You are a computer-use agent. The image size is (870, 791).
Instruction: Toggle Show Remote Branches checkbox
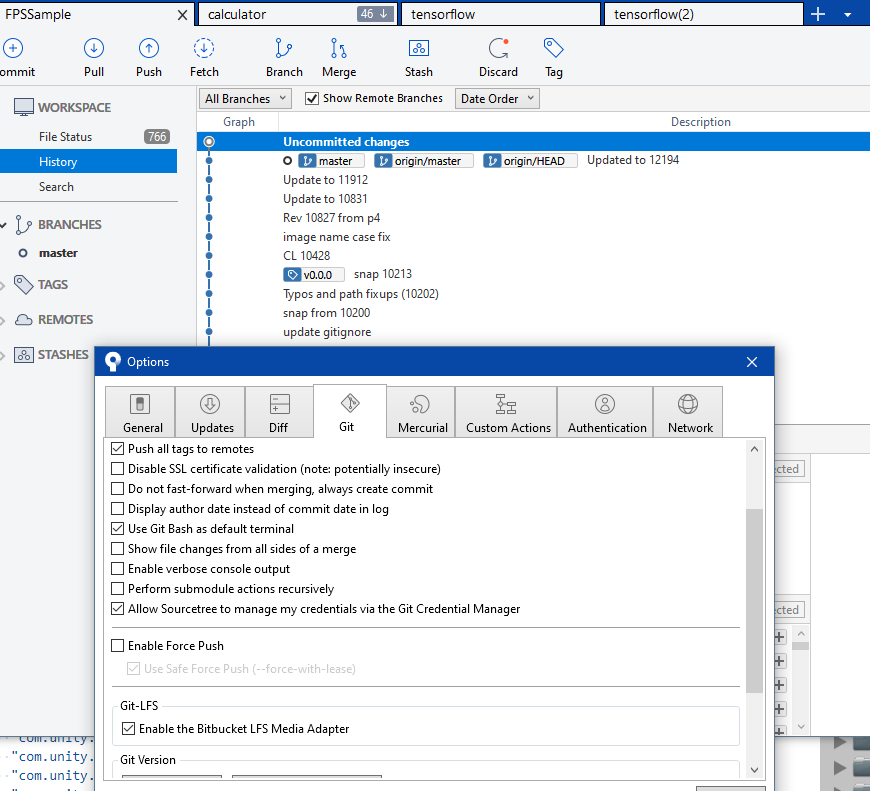point(312,99)
